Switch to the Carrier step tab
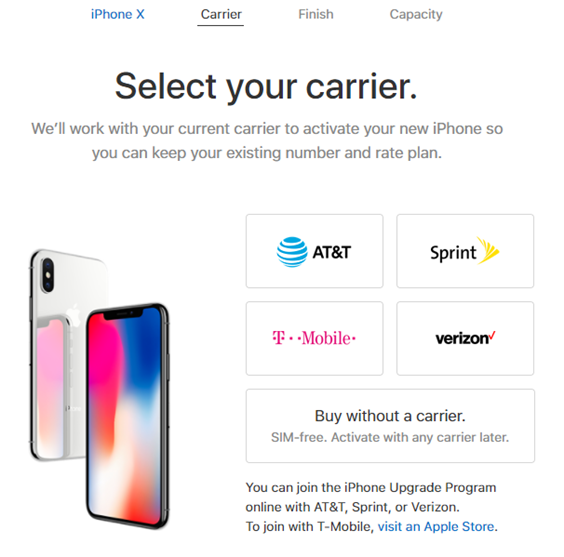This screenshot has height=557, width=564. (221, 14)
